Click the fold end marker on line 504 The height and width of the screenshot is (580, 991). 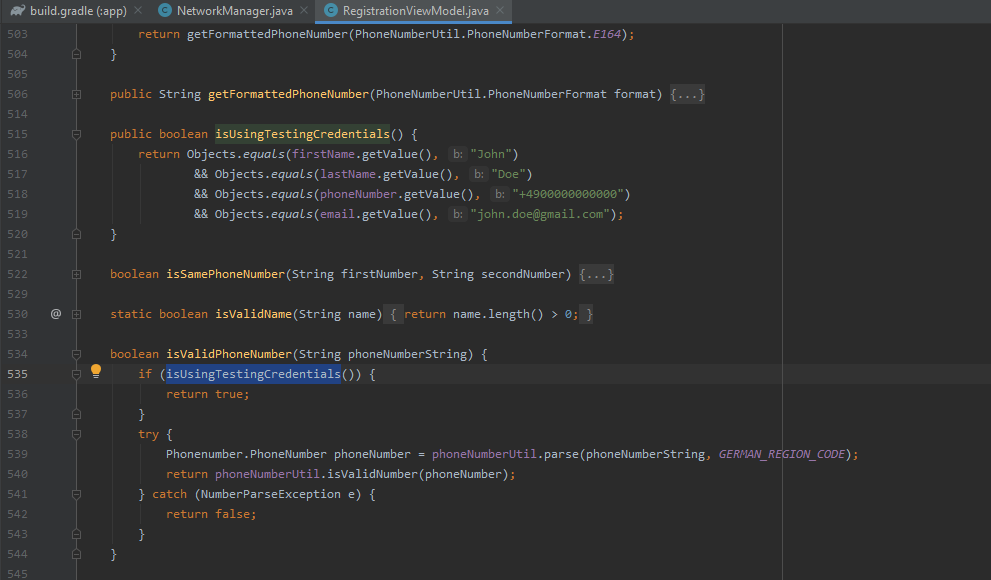pos(76,54)
